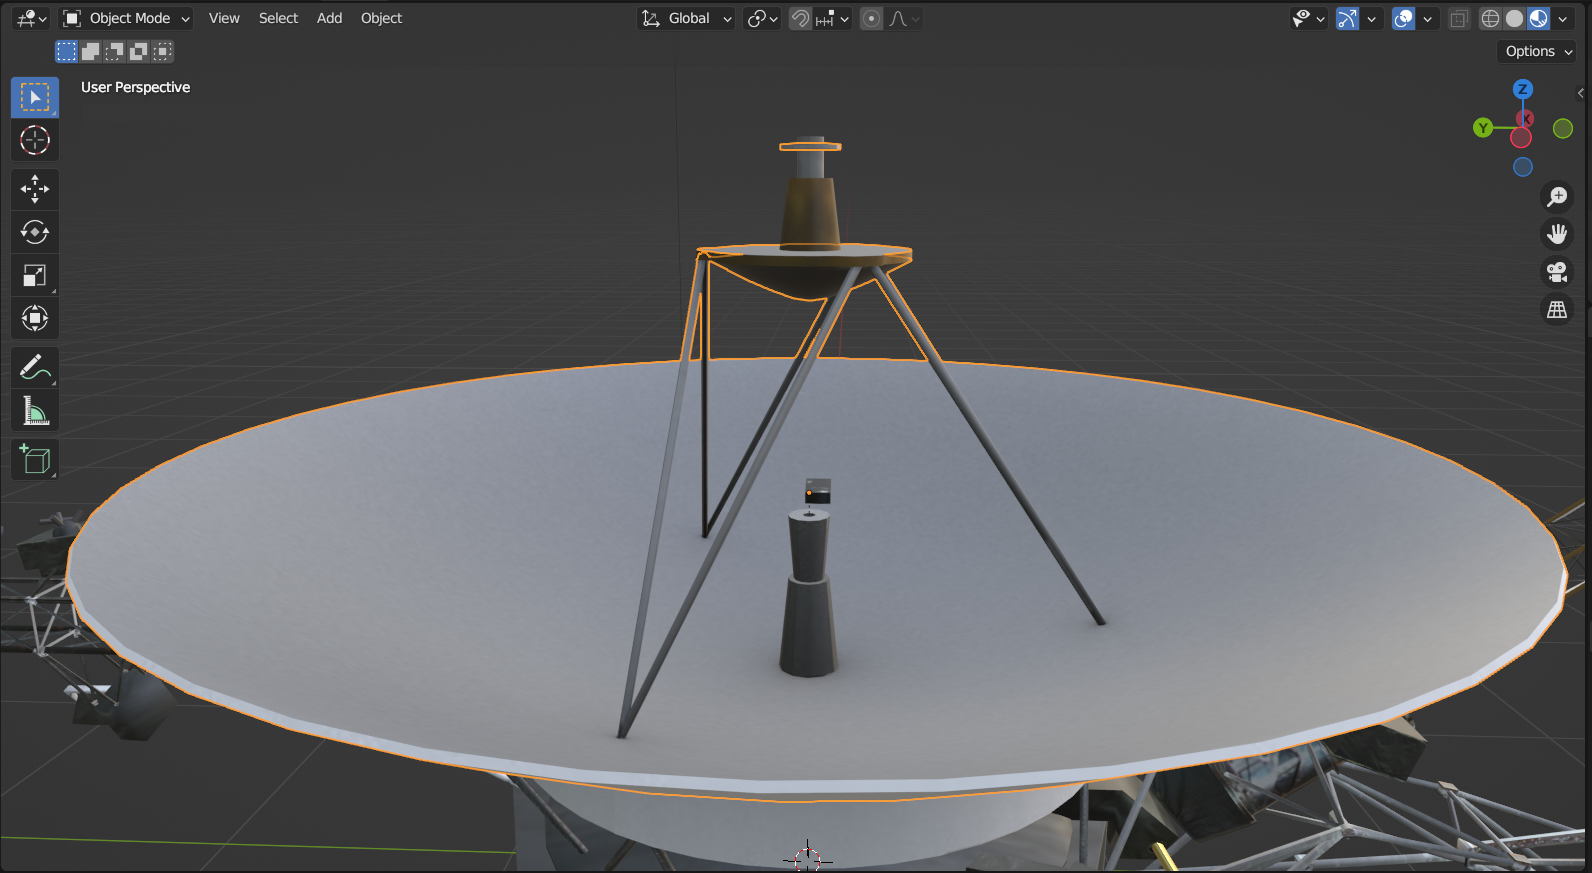The width and height of the screenshot is (1592, 873).
Task: Select the Measure ruler tool
Action: point(35,411)
